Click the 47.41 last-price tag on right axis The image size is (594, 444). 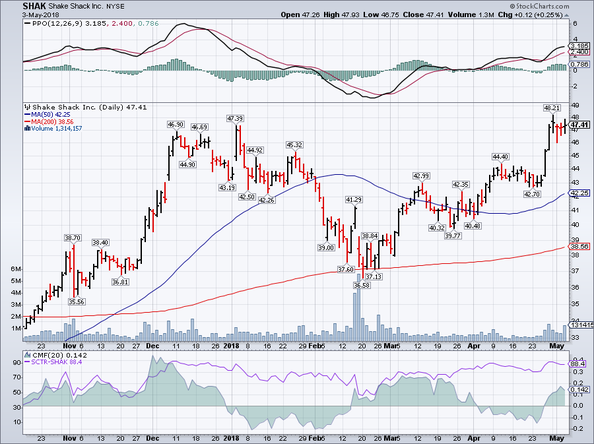[580, 125]
